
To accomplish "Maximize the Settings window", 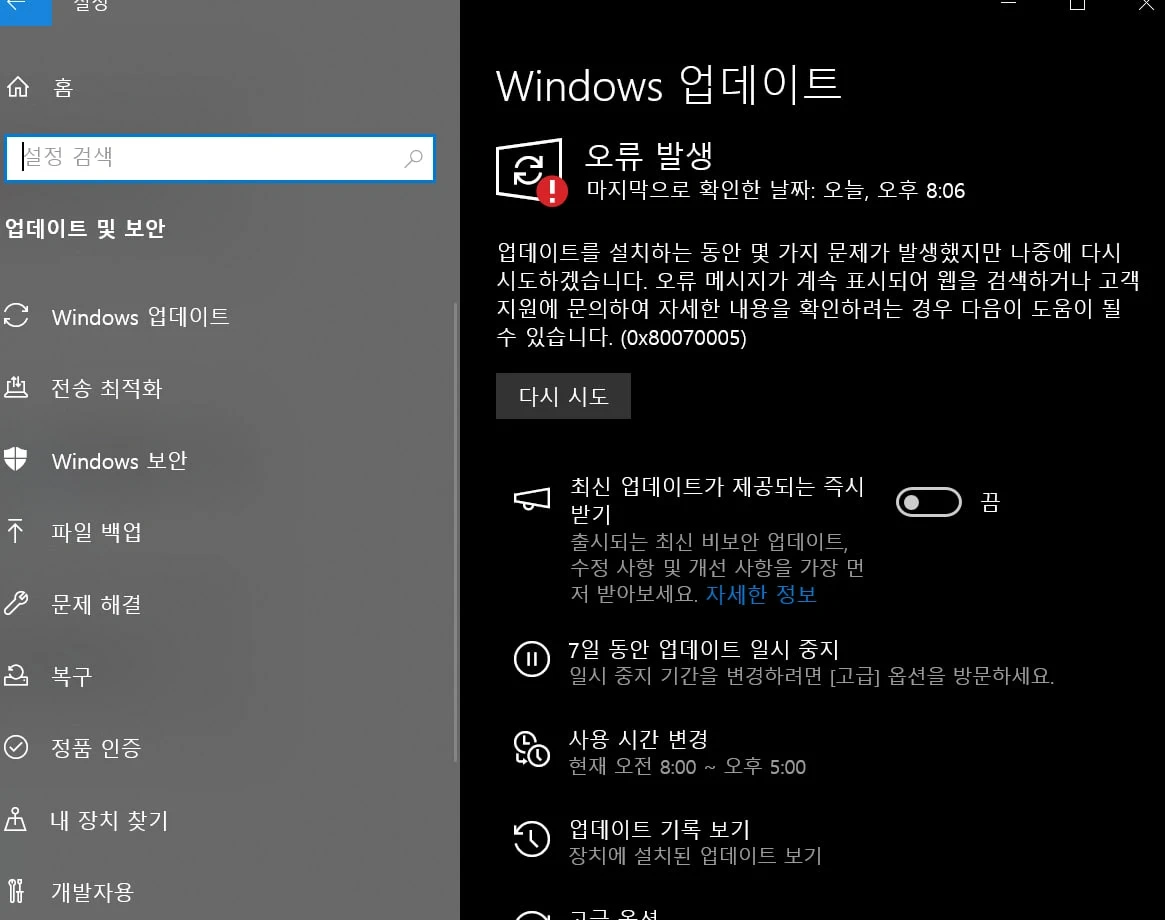I will [x=1077, y=5].
